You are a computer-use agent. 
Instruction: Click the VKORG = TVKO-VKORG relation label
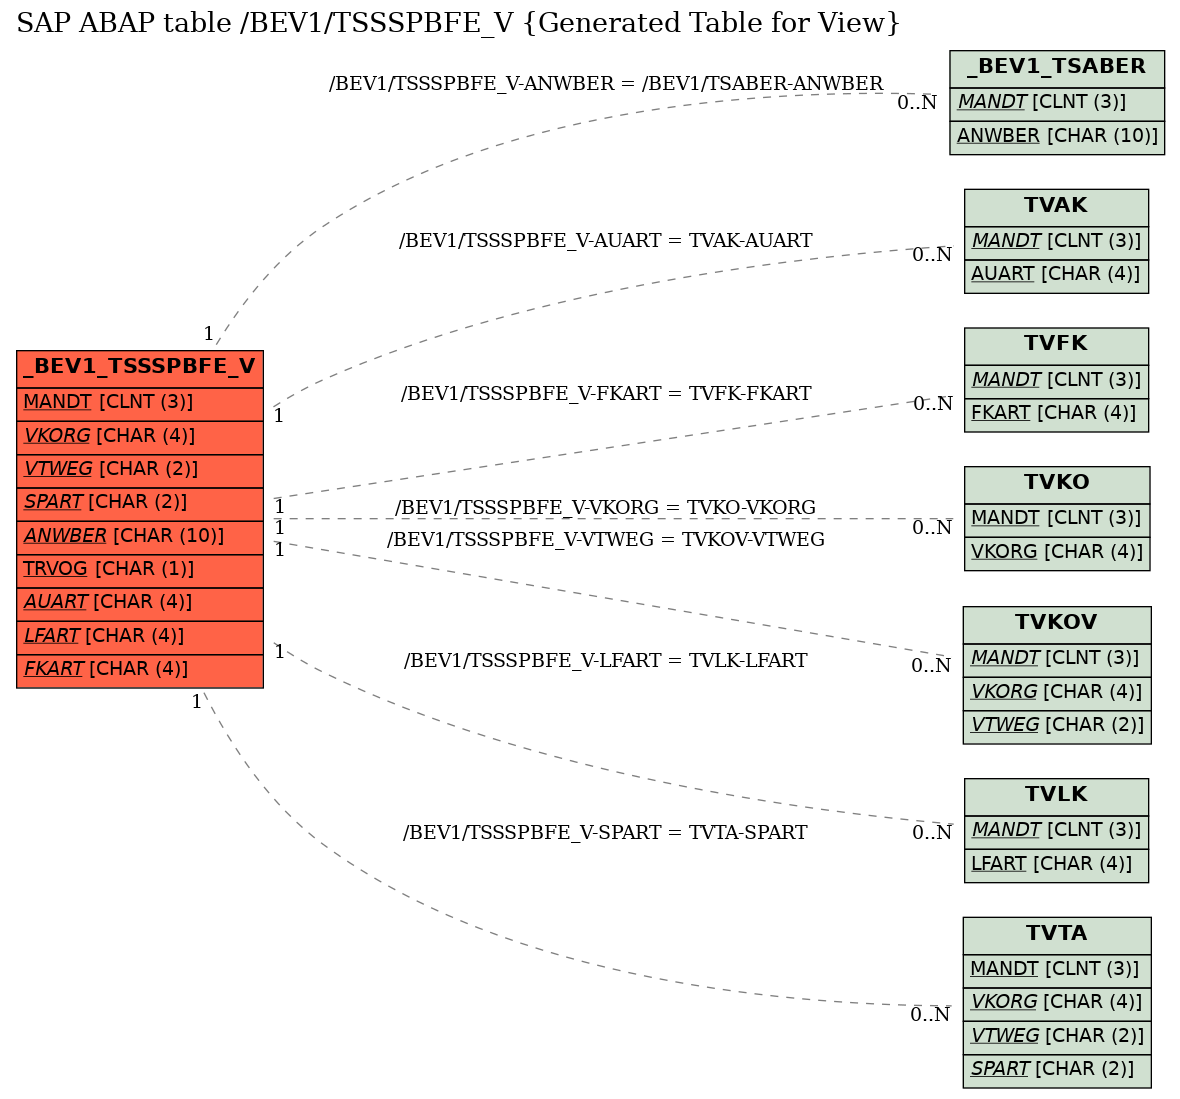point(606,507)
